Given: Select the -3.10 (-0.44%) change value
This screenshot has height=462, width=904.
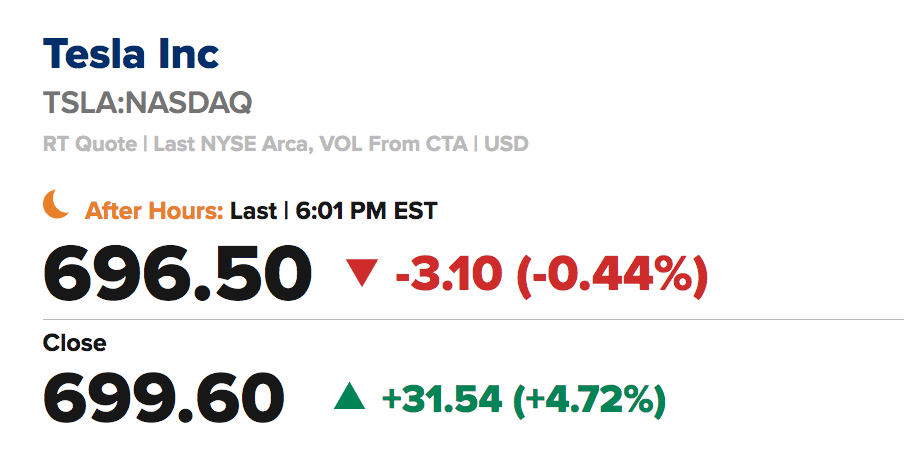Looking at the screenshot, I should tap(551, 275).
